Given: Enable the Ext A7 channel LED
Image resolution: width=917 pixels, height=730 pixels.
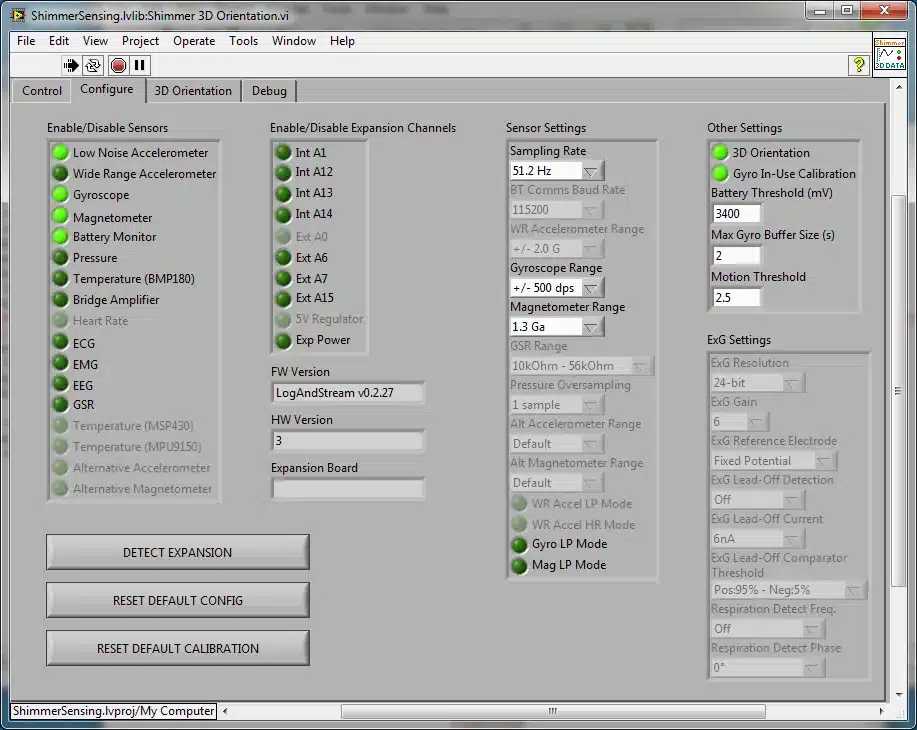Looking at the screenshot, I should (284, 279).
